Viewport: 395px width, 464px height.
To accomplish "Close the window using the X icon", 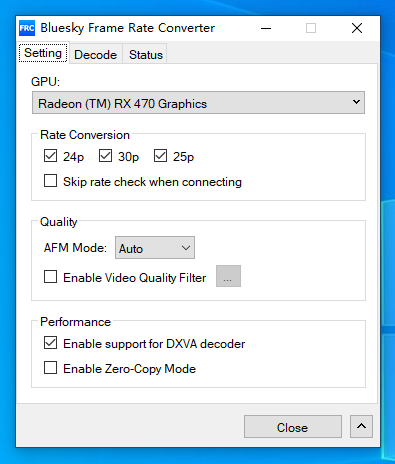I will click(357, 28).
